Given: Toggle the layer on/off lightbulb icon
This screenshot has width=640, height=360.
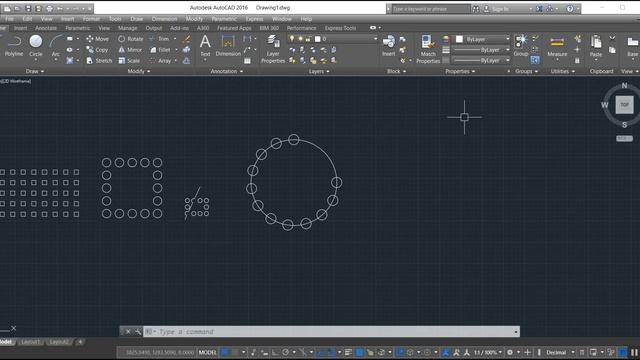Looking at the screenshot, I should click(291, 39).
